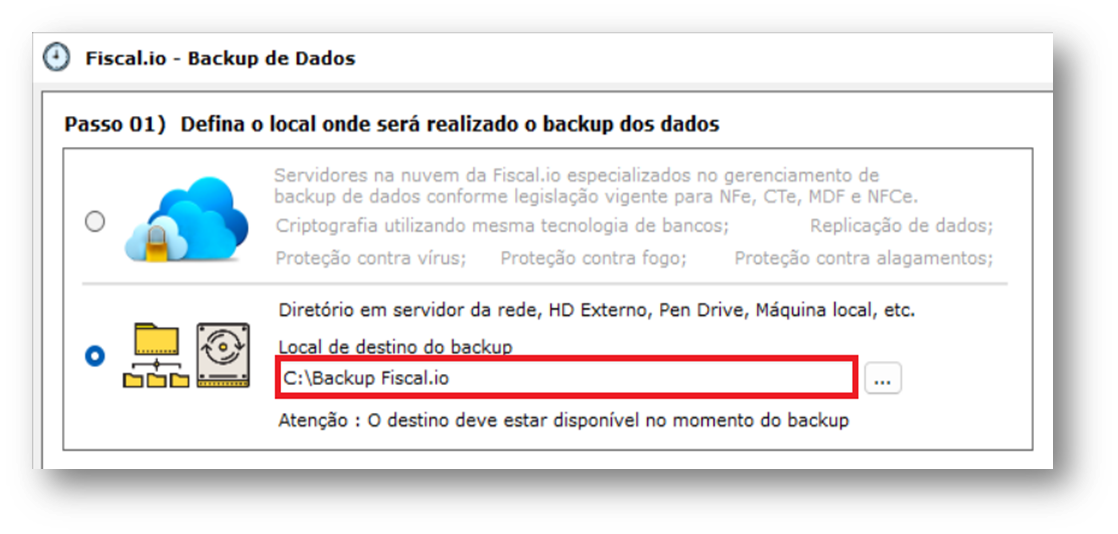This screenshot has width=1118, height=534.
Task: Click the hard drive sync icon
Action: coord(223,355)
